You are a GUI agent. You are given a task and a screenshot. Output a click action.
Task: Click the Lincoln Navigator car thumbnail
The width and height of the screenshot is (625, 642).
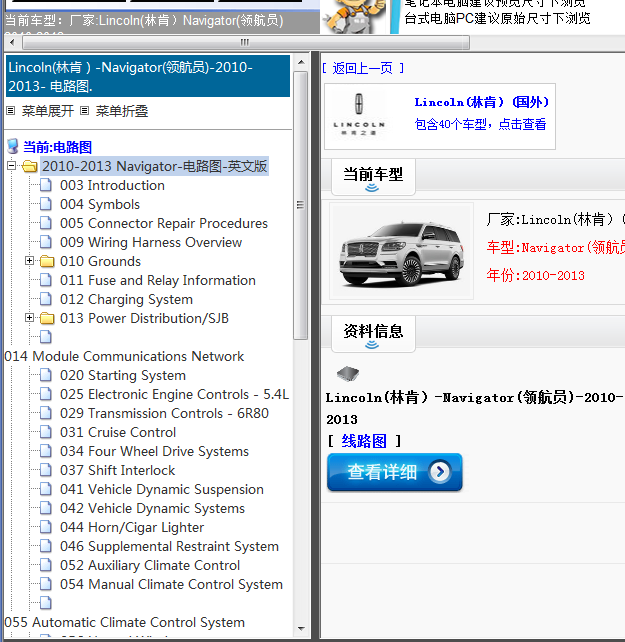tap(401, 251)
